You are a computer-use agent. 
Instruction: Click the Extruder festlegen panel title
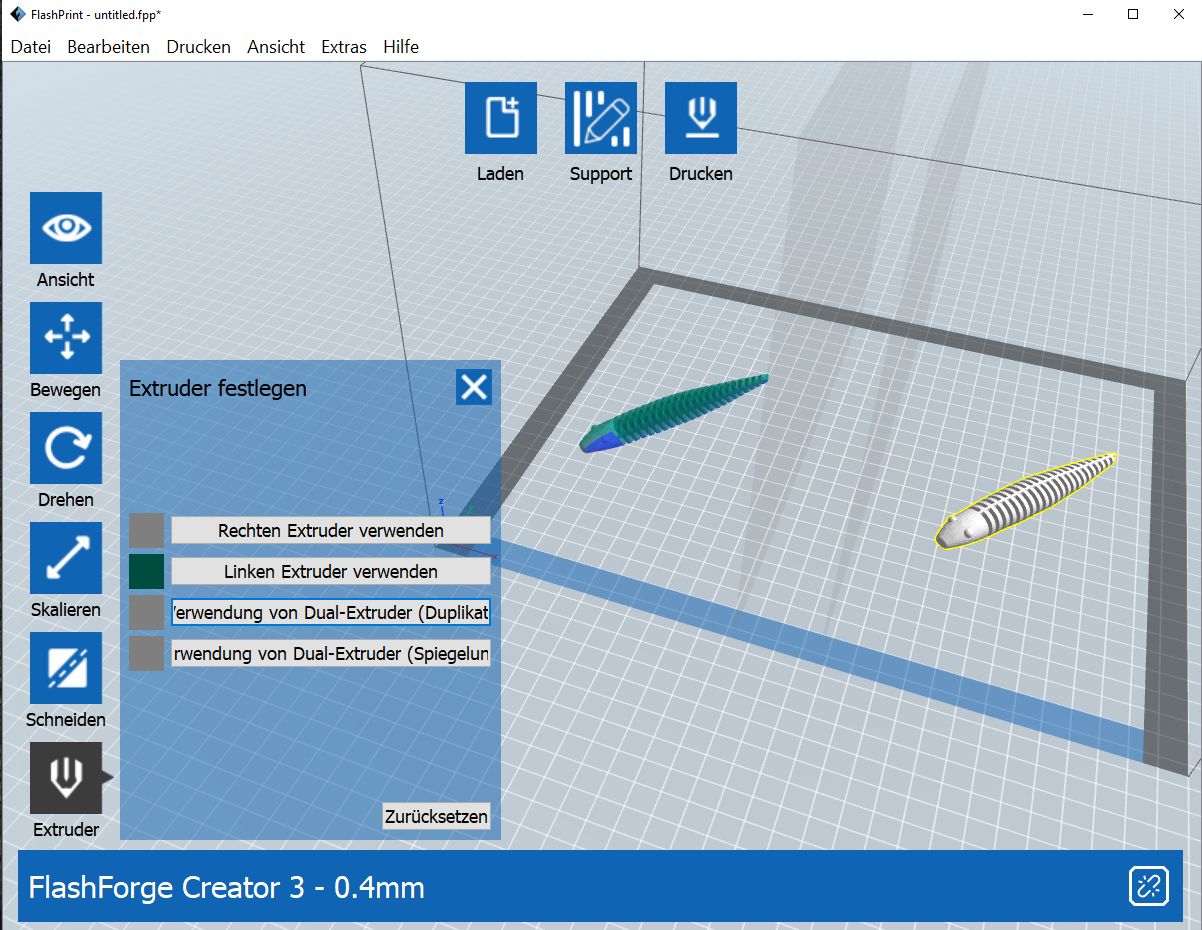pyautogui.click(x=218, y=388)
